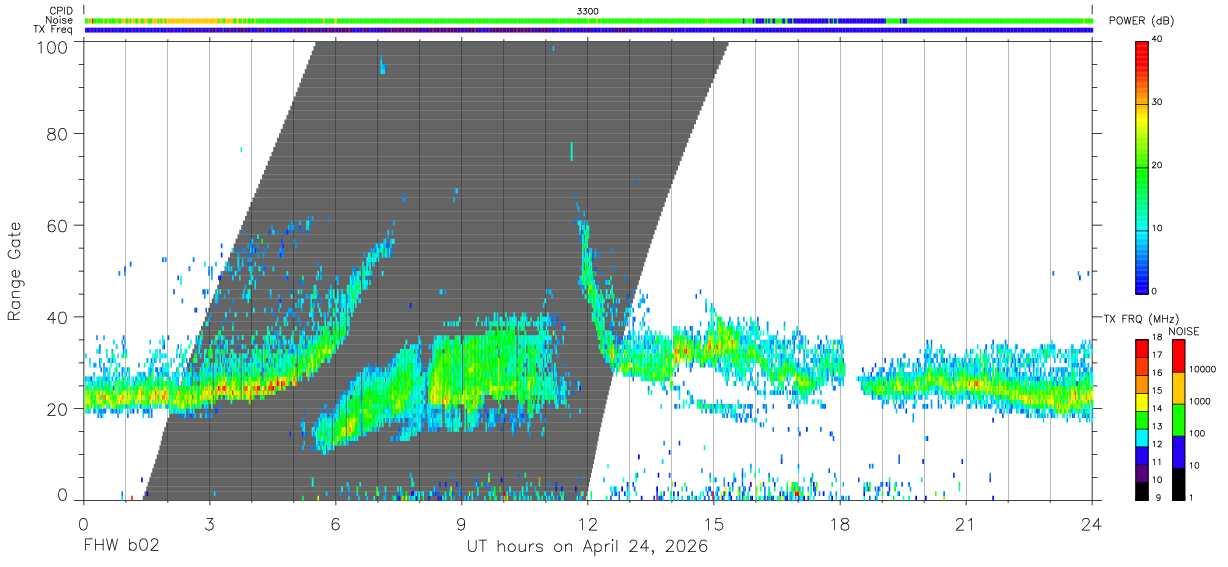Click the CPID value 3300
The width and height of the screenshot is (1228, 567).
588,11
